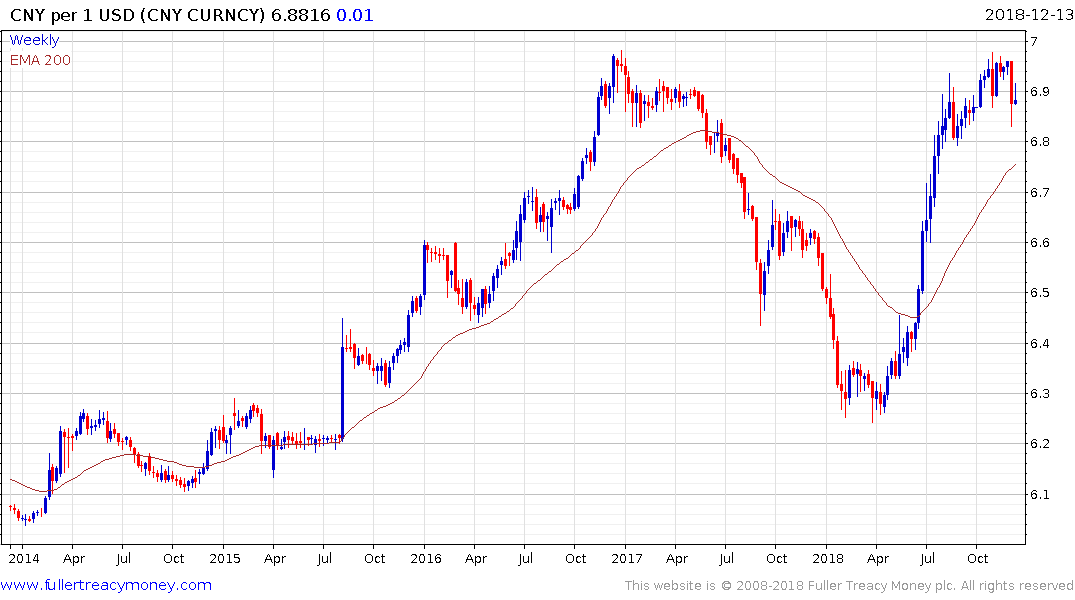This screenshot has height=600, width=1075.
Task: Click the chart date 2018-12-13
Action: coord(1029,14)
